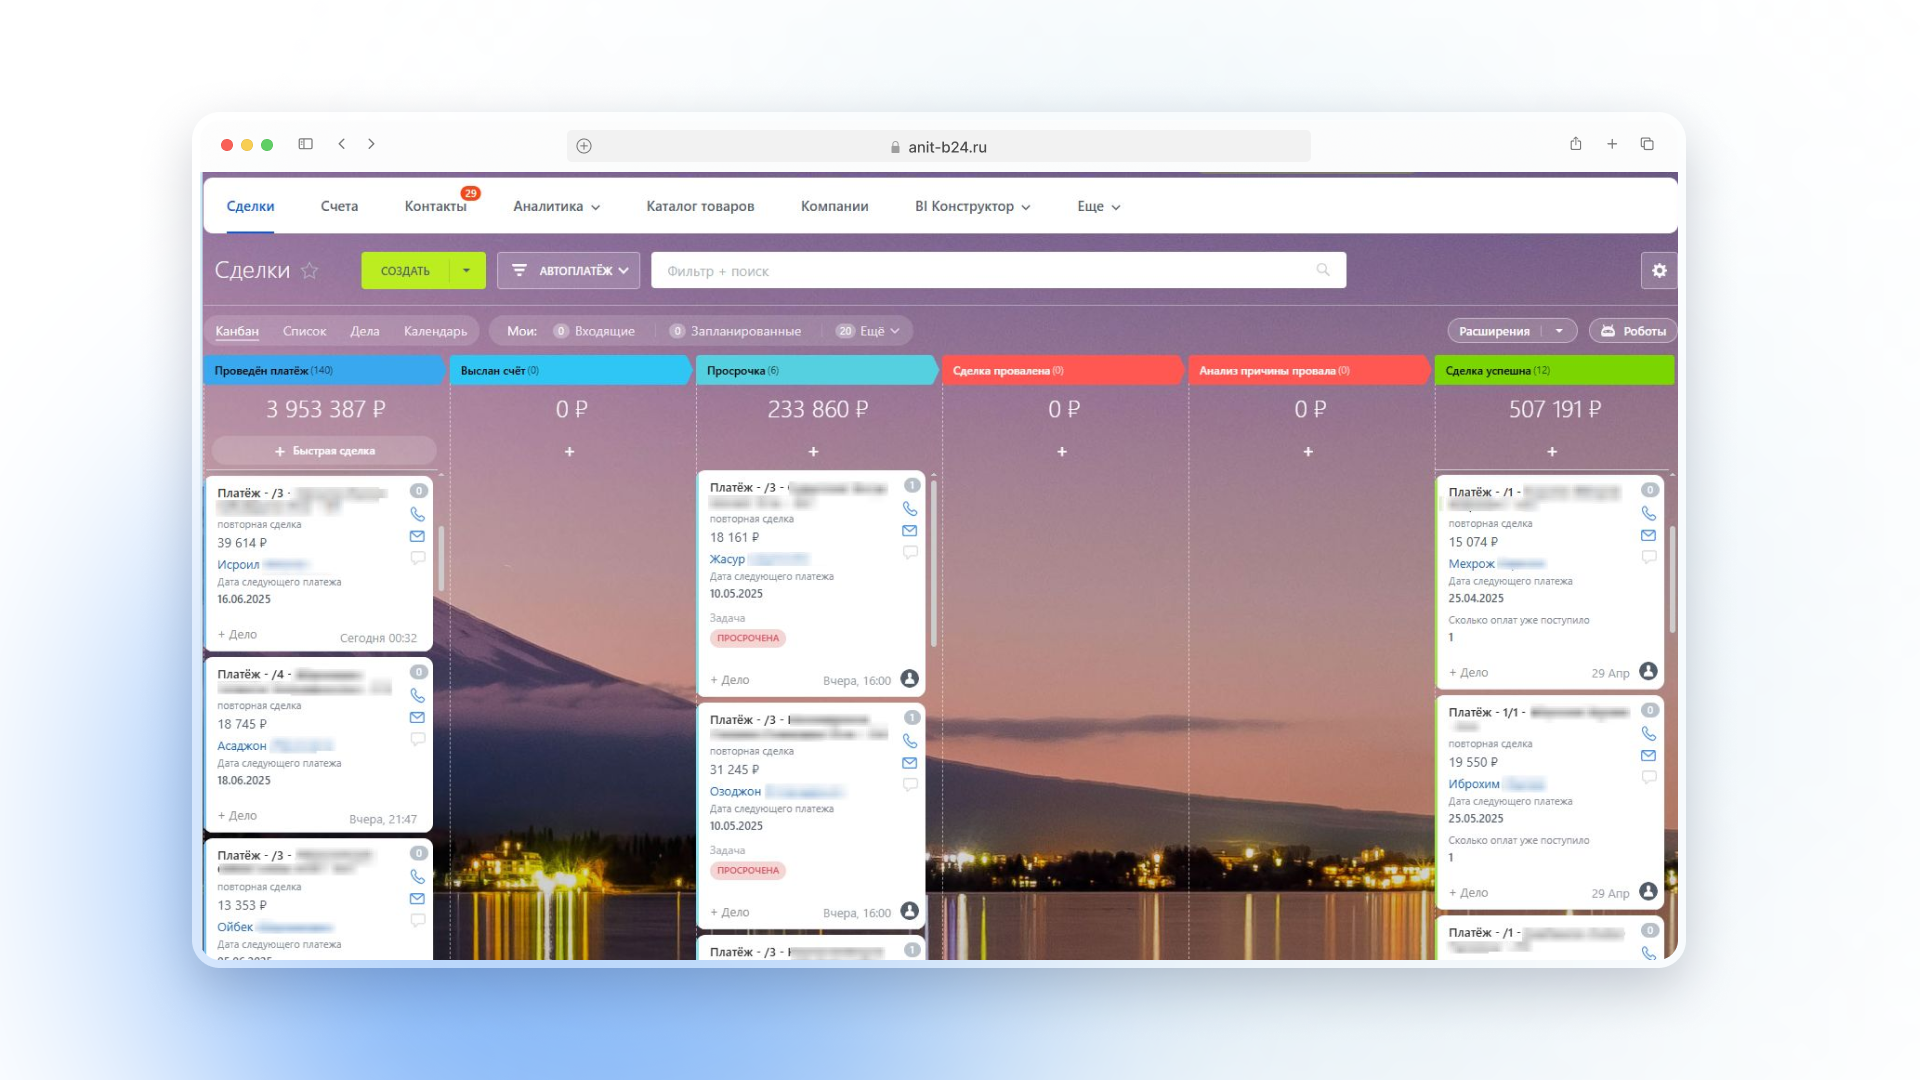The image size is (1920, 1080).
Task: Click the favorite star next to Сделки title
Action: click(x=310, y=271)
